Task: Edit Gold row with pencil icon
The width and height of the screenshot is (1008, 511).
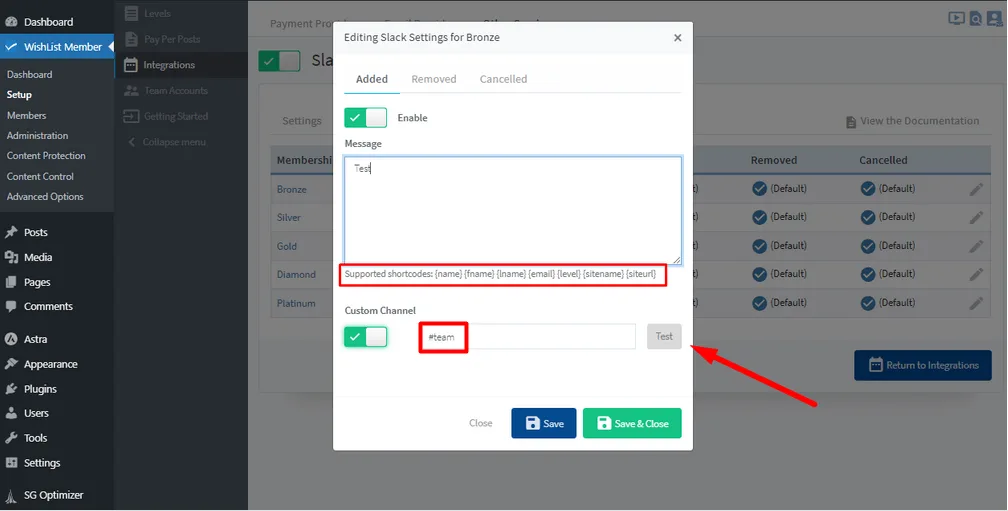Action: click(976, 246)
